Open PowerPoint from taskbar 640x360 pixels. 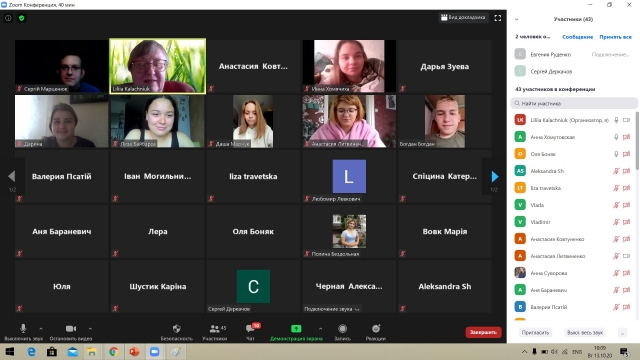tap(134, 352)
